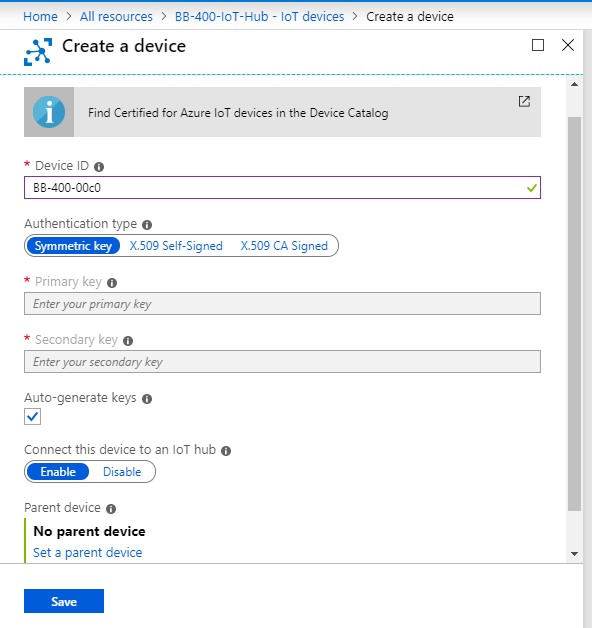Open All resources breadcrumb
592x628 pixels.
pos(116,16)
